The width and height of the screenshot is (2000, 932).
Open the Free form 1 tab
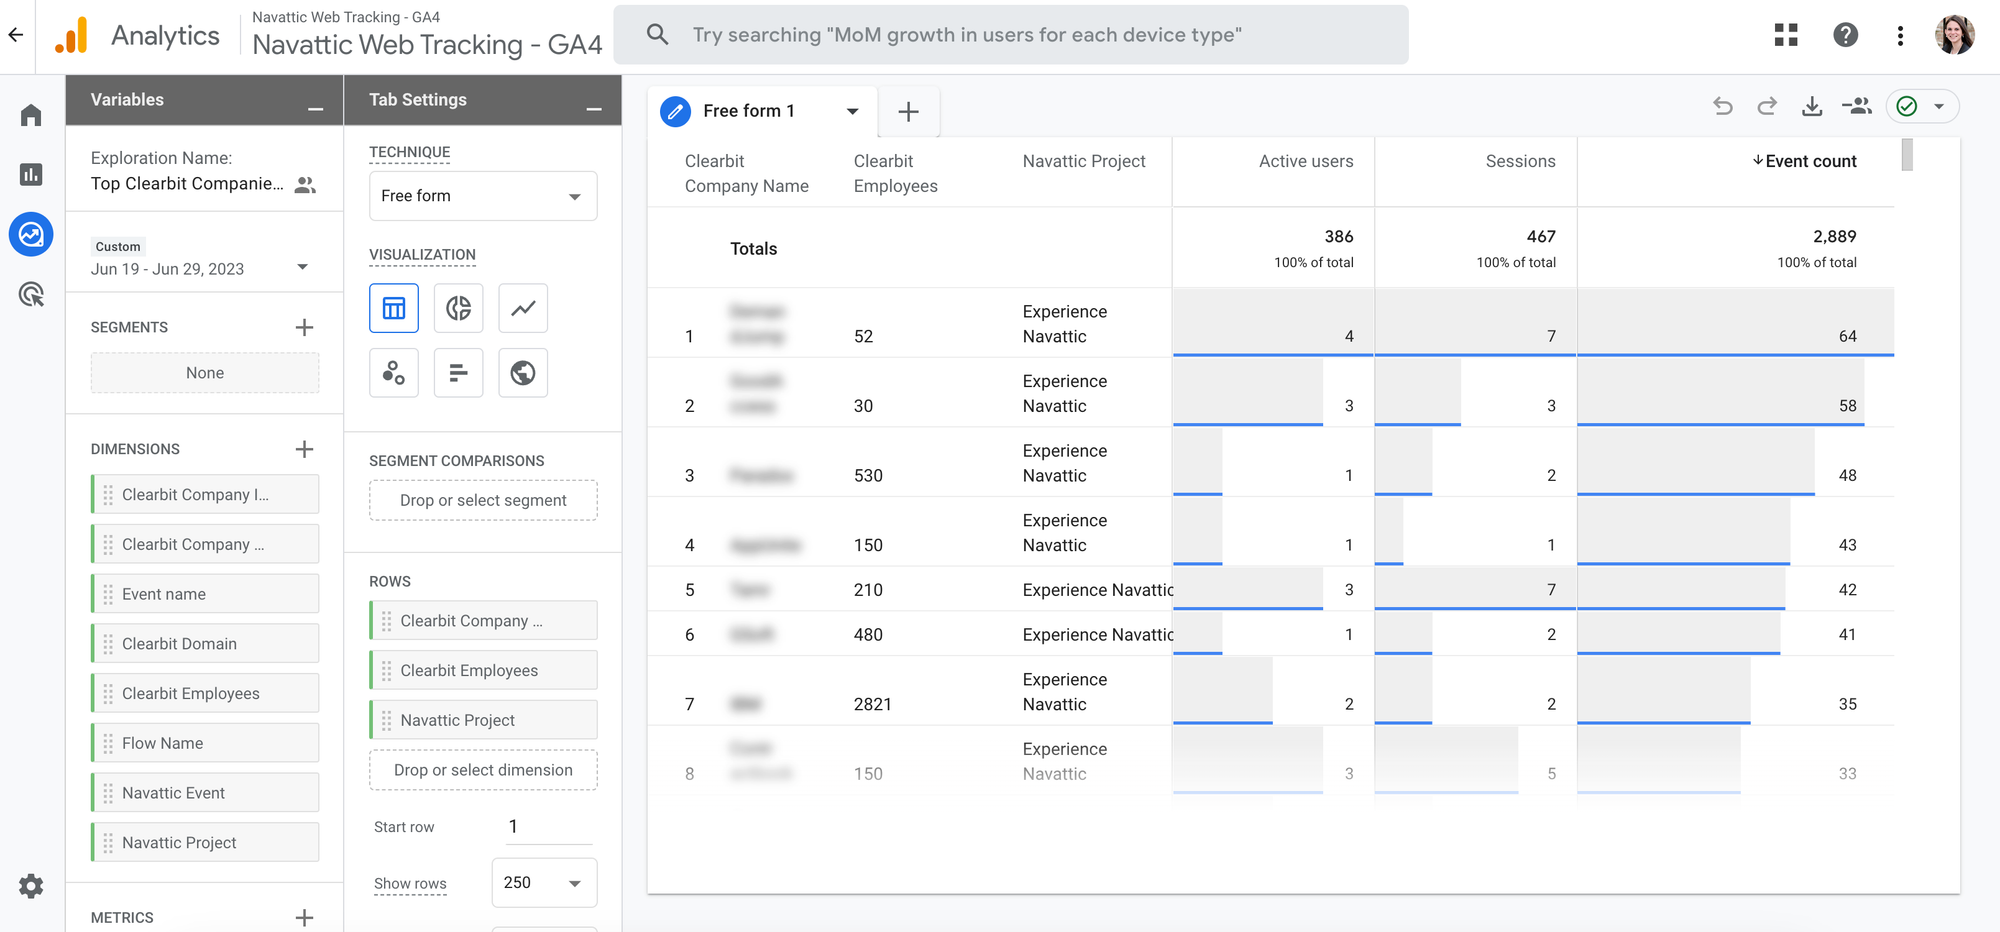coord(750,111)
